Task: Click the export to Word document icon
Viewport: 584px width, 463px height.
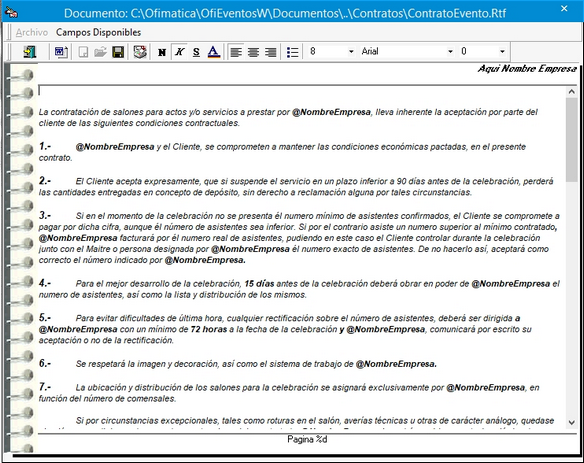Action: (61, 52)
